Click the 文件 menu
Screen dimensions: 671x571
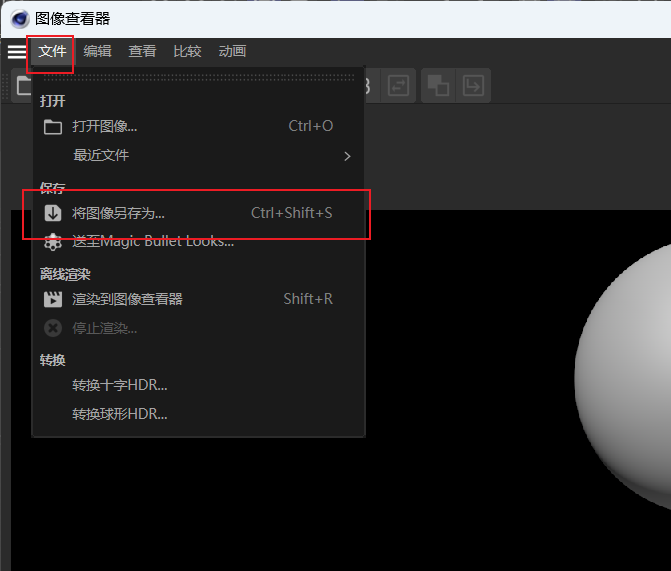pyautogui.click(x=52, y=51)
